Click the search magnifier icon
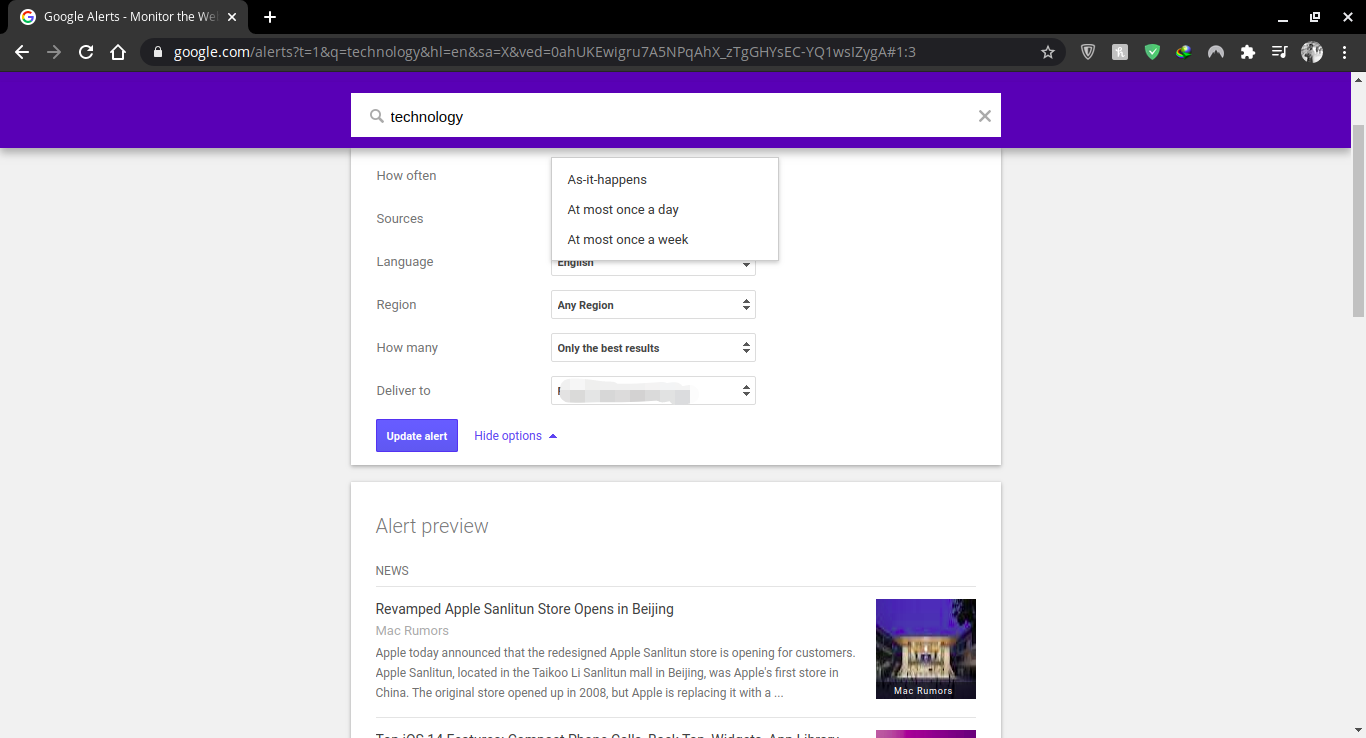Image resolution: width=1366 pixels, height=738 pixels. click(x=377, y=116)
